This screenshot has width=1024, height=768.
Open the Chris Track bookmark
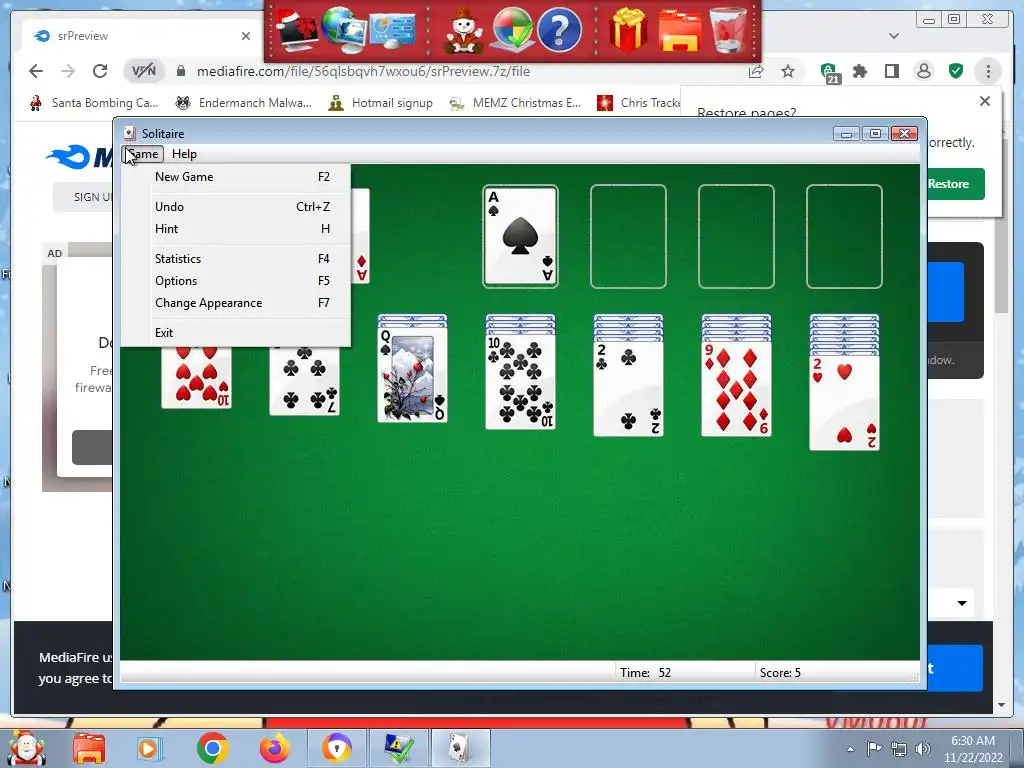click(x=638, y=103)
